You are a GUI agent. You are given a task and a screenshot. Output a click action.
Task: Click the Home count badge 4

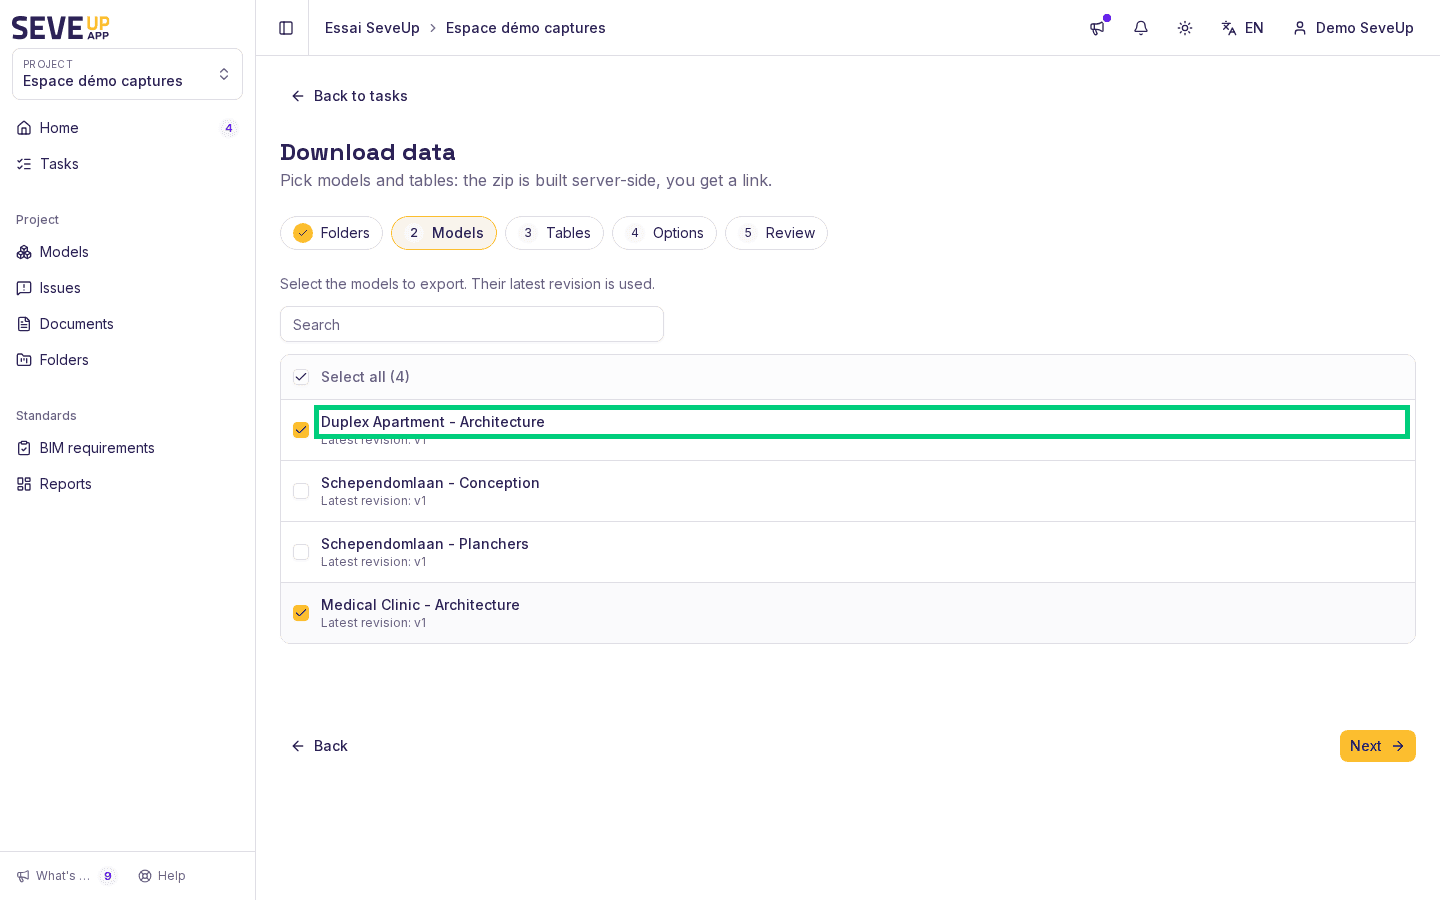coord(229,128)
